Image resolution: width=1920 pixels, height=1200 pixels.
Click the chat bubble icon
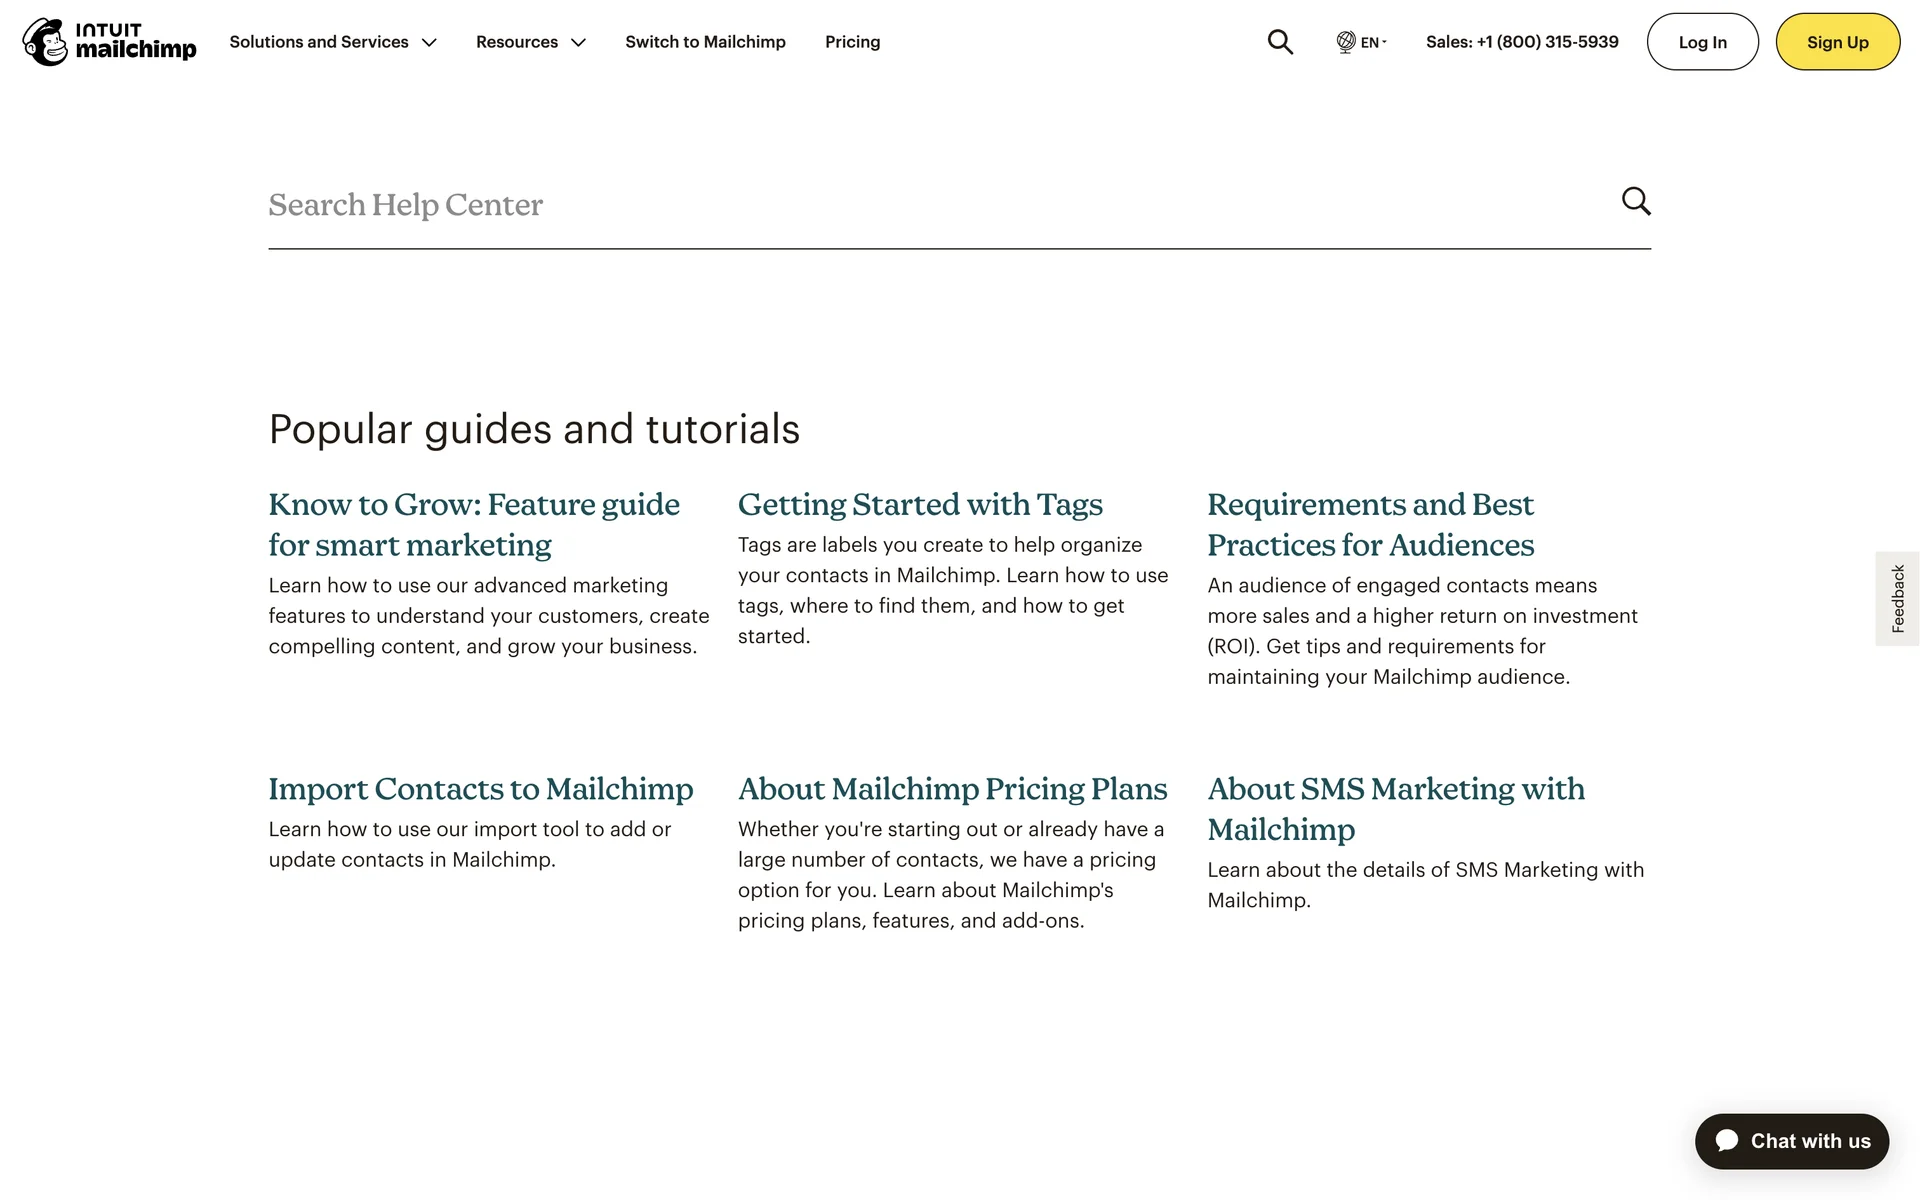coord(1727,1141)
